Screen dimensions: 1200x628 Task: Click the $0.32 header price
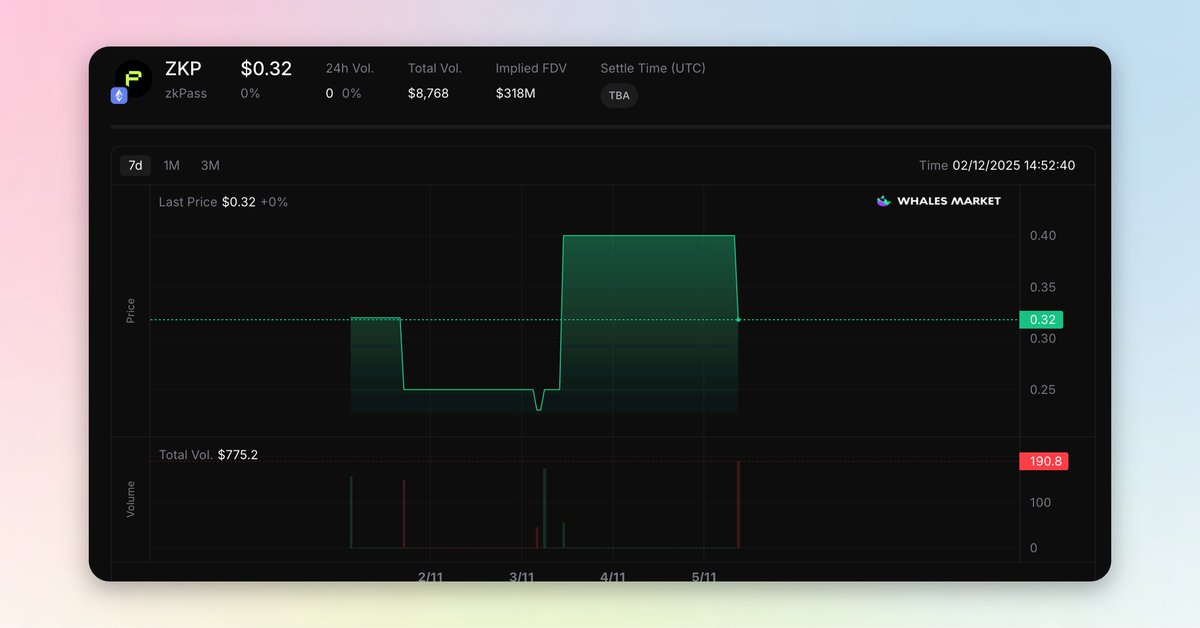[x=266, y=69]
